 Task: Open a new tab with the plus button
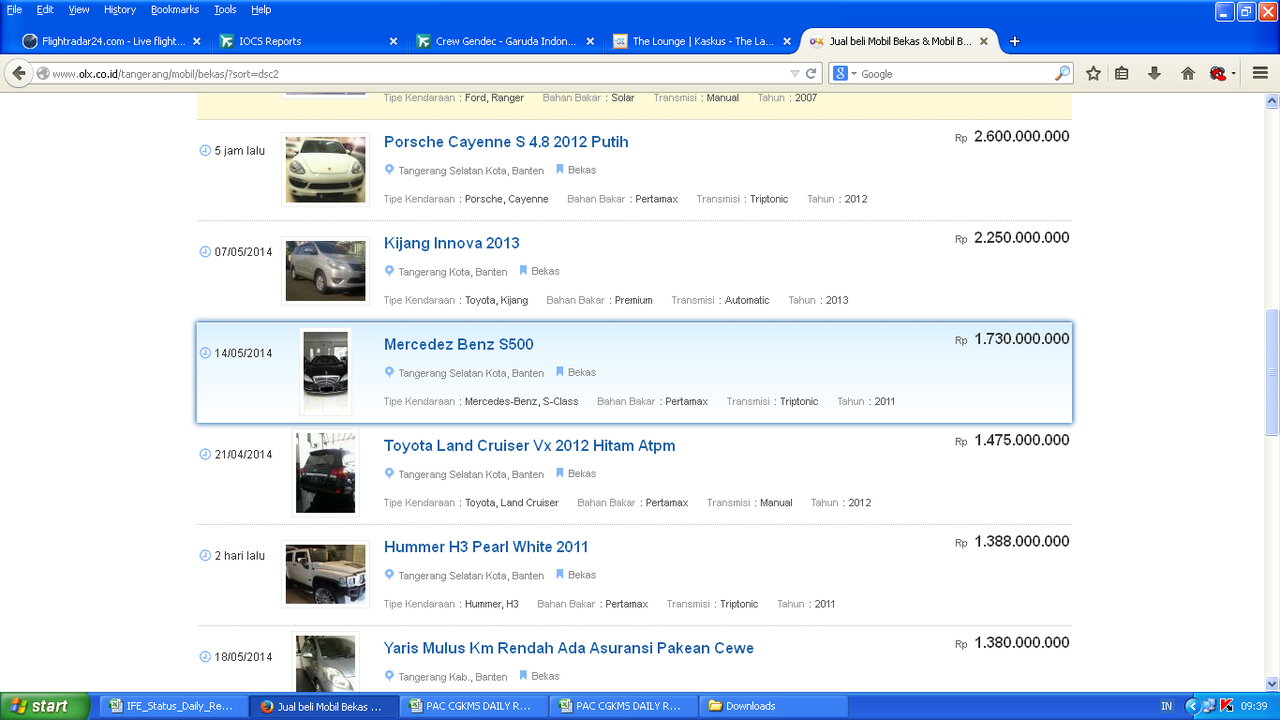click(1014, 41)
